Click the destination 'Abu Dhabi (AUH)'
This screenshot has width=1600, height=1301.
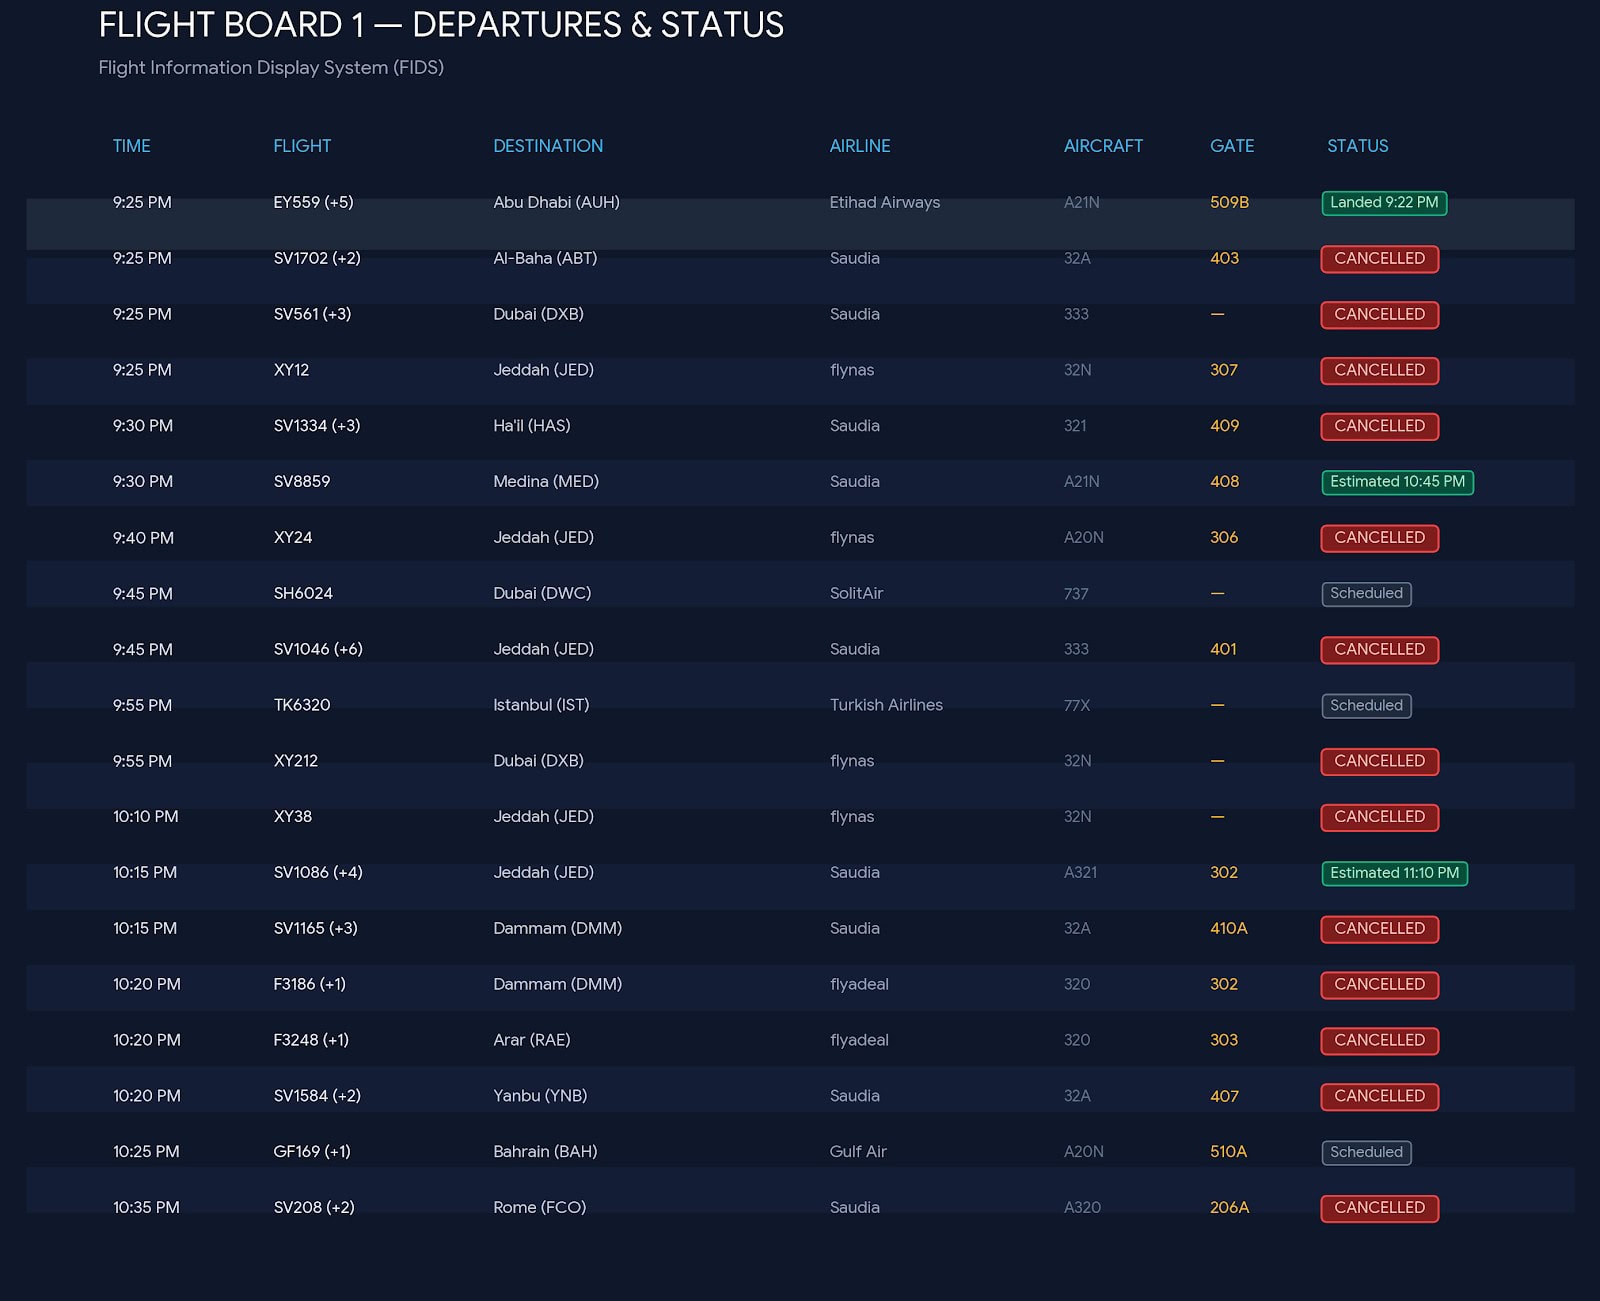click(556, 202)
